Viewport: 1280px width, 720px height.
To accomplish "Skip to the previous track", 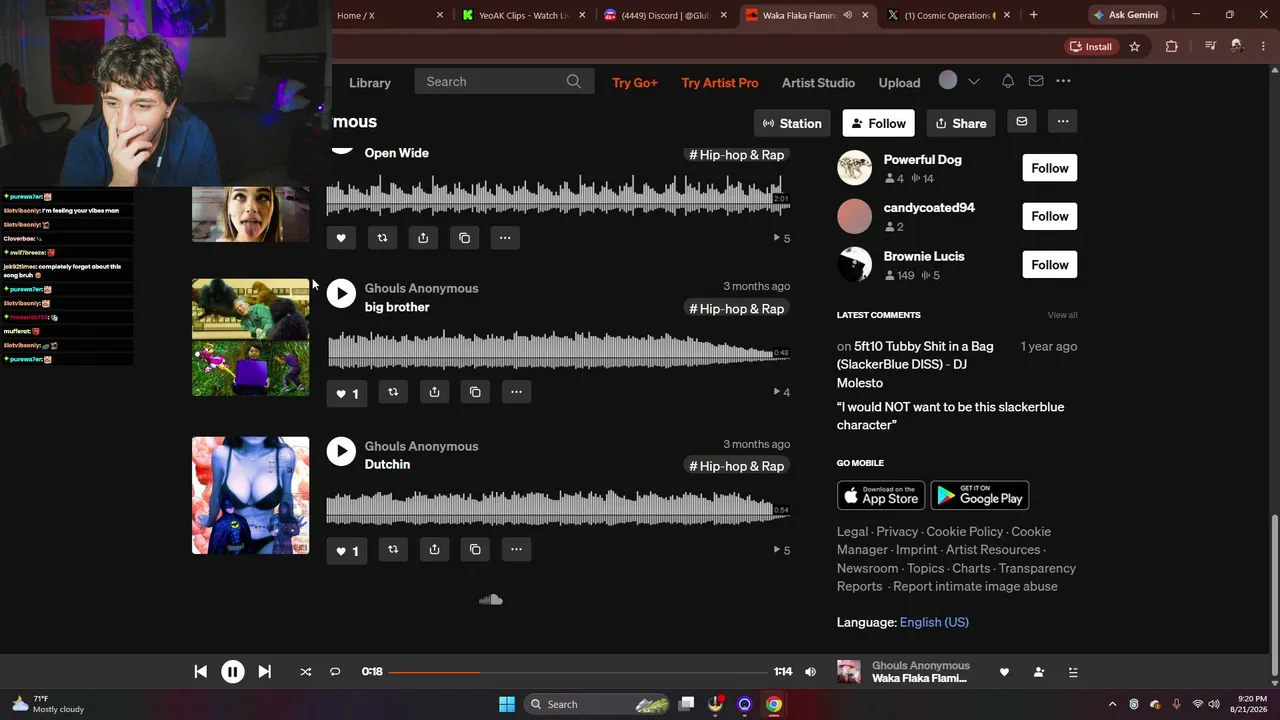I will [x=200, y=672].
